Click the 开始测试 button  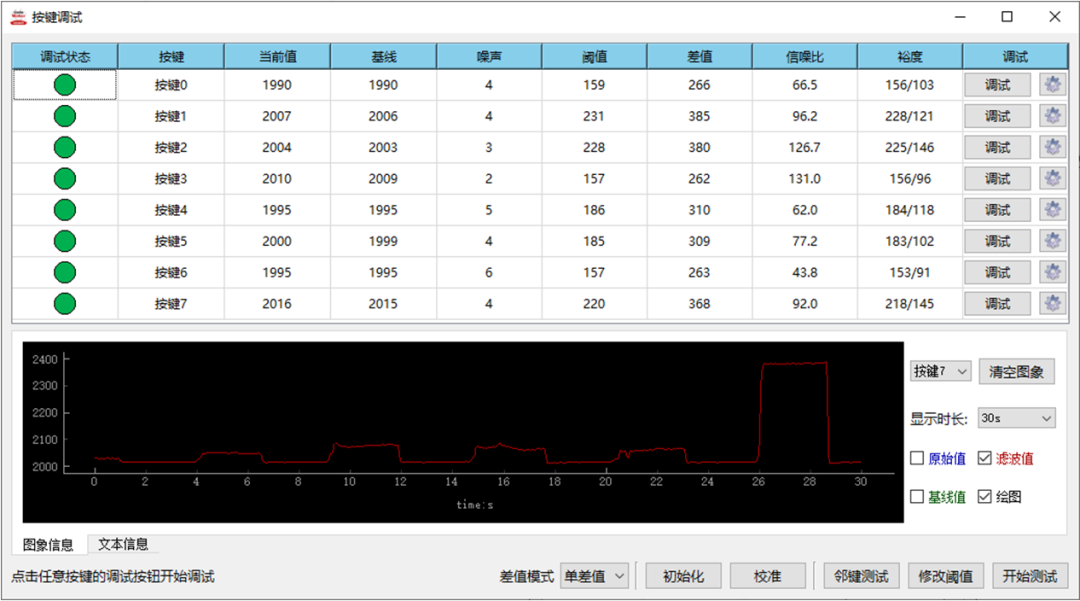(x=1030, y=576)
